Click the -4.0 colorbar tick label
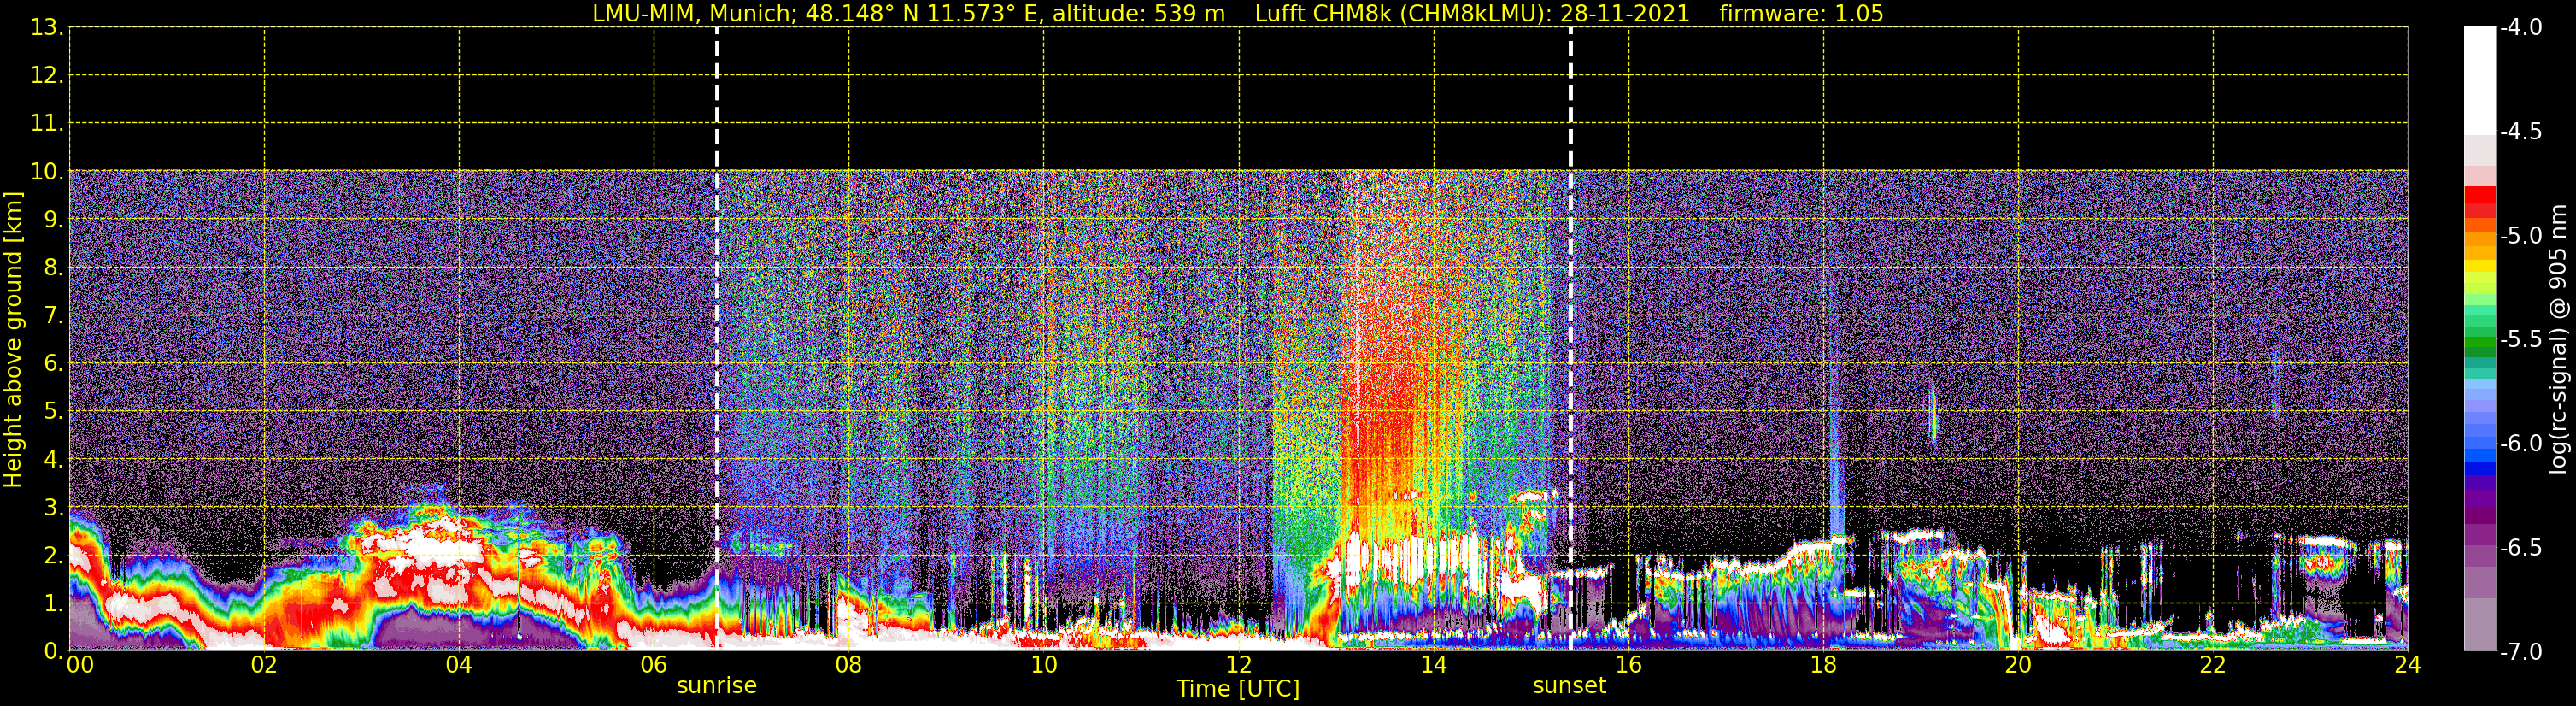Image resolution: width=2576 pixels, height=706 pixels. click(2520, 28)
